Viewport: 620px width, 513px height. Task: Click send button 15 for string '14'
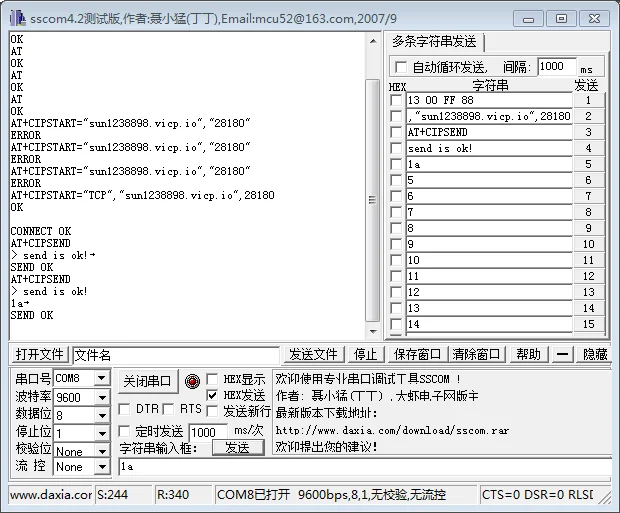tap(588, 324)
